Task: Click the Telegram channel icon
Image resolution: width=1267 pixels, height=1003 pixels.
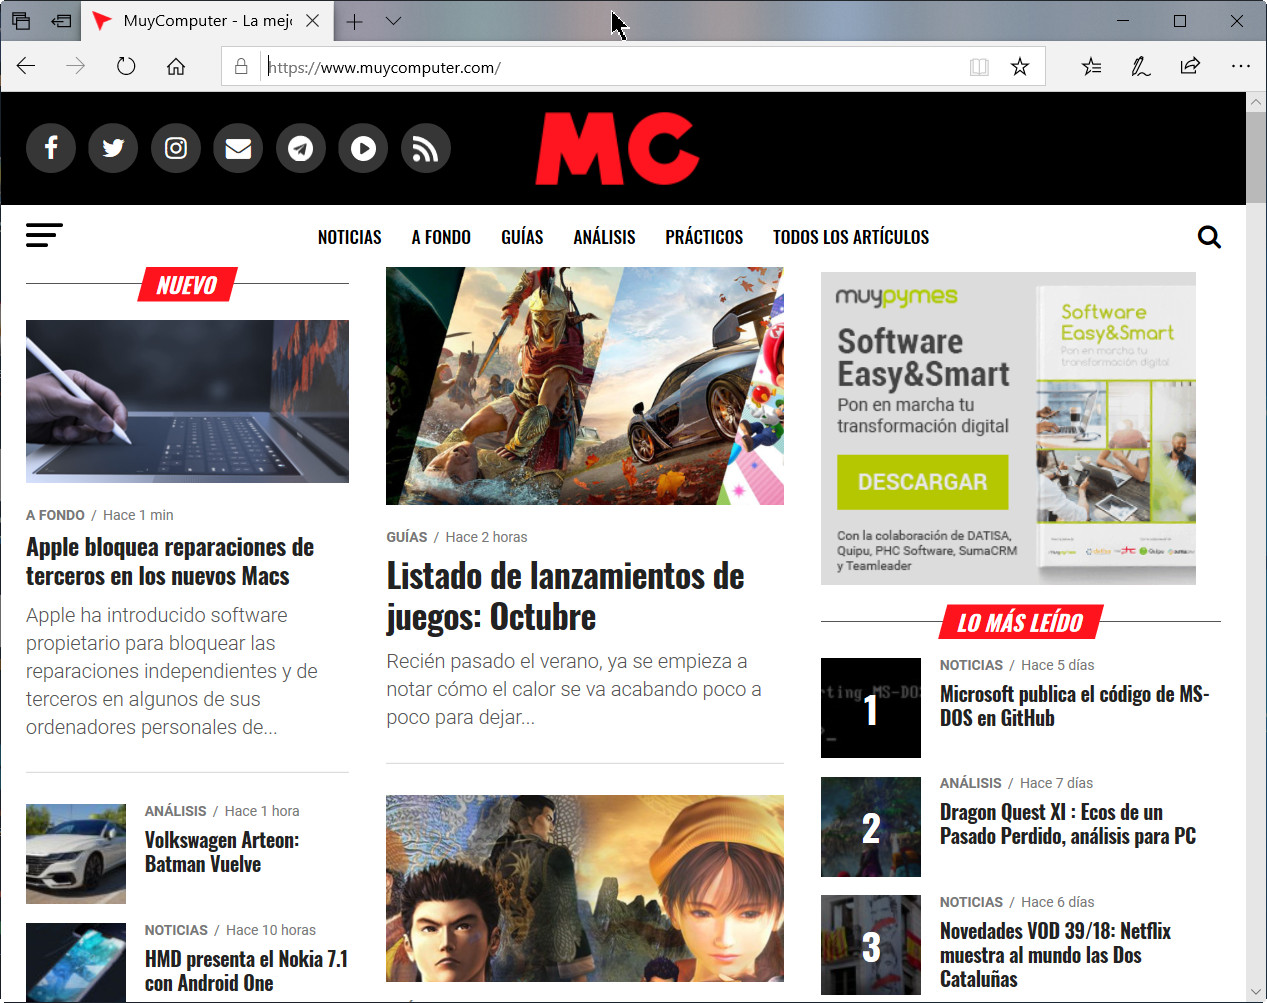Action: coord(300,149)
